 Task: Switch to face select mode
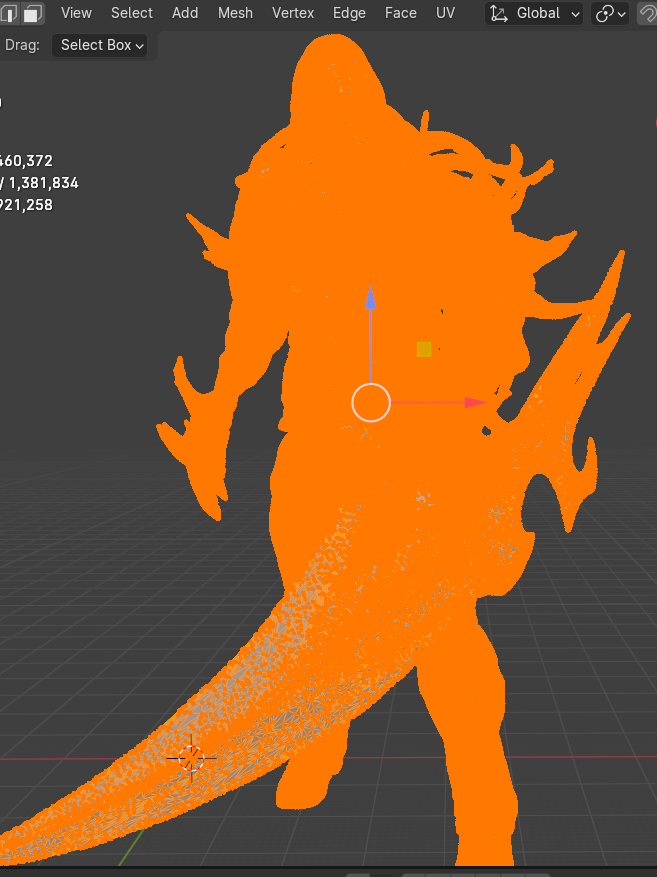click(x=33, y=13)
